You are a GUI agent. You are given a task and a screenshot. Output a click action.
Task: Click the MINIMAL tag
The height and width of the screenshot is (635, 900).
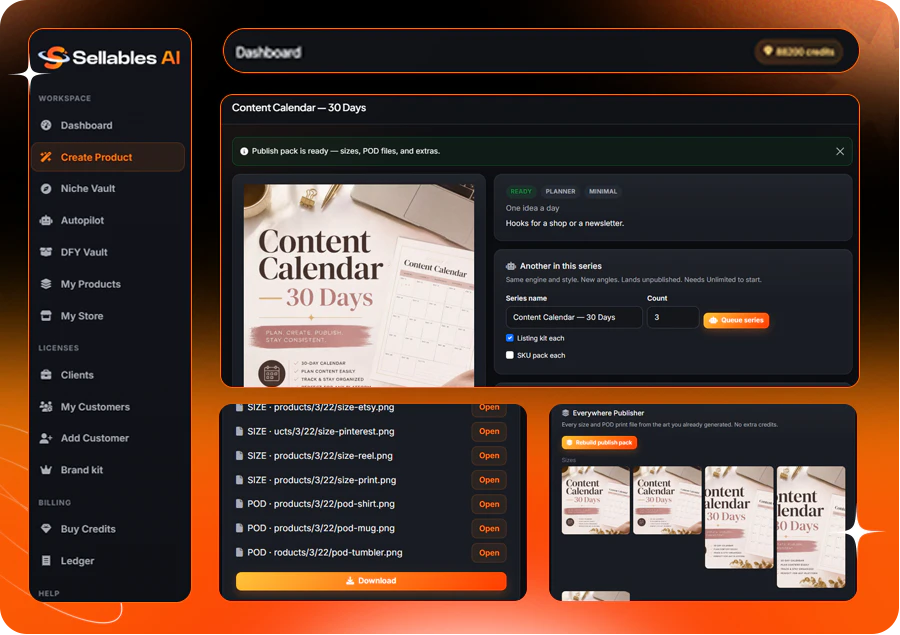click(603, 191)
